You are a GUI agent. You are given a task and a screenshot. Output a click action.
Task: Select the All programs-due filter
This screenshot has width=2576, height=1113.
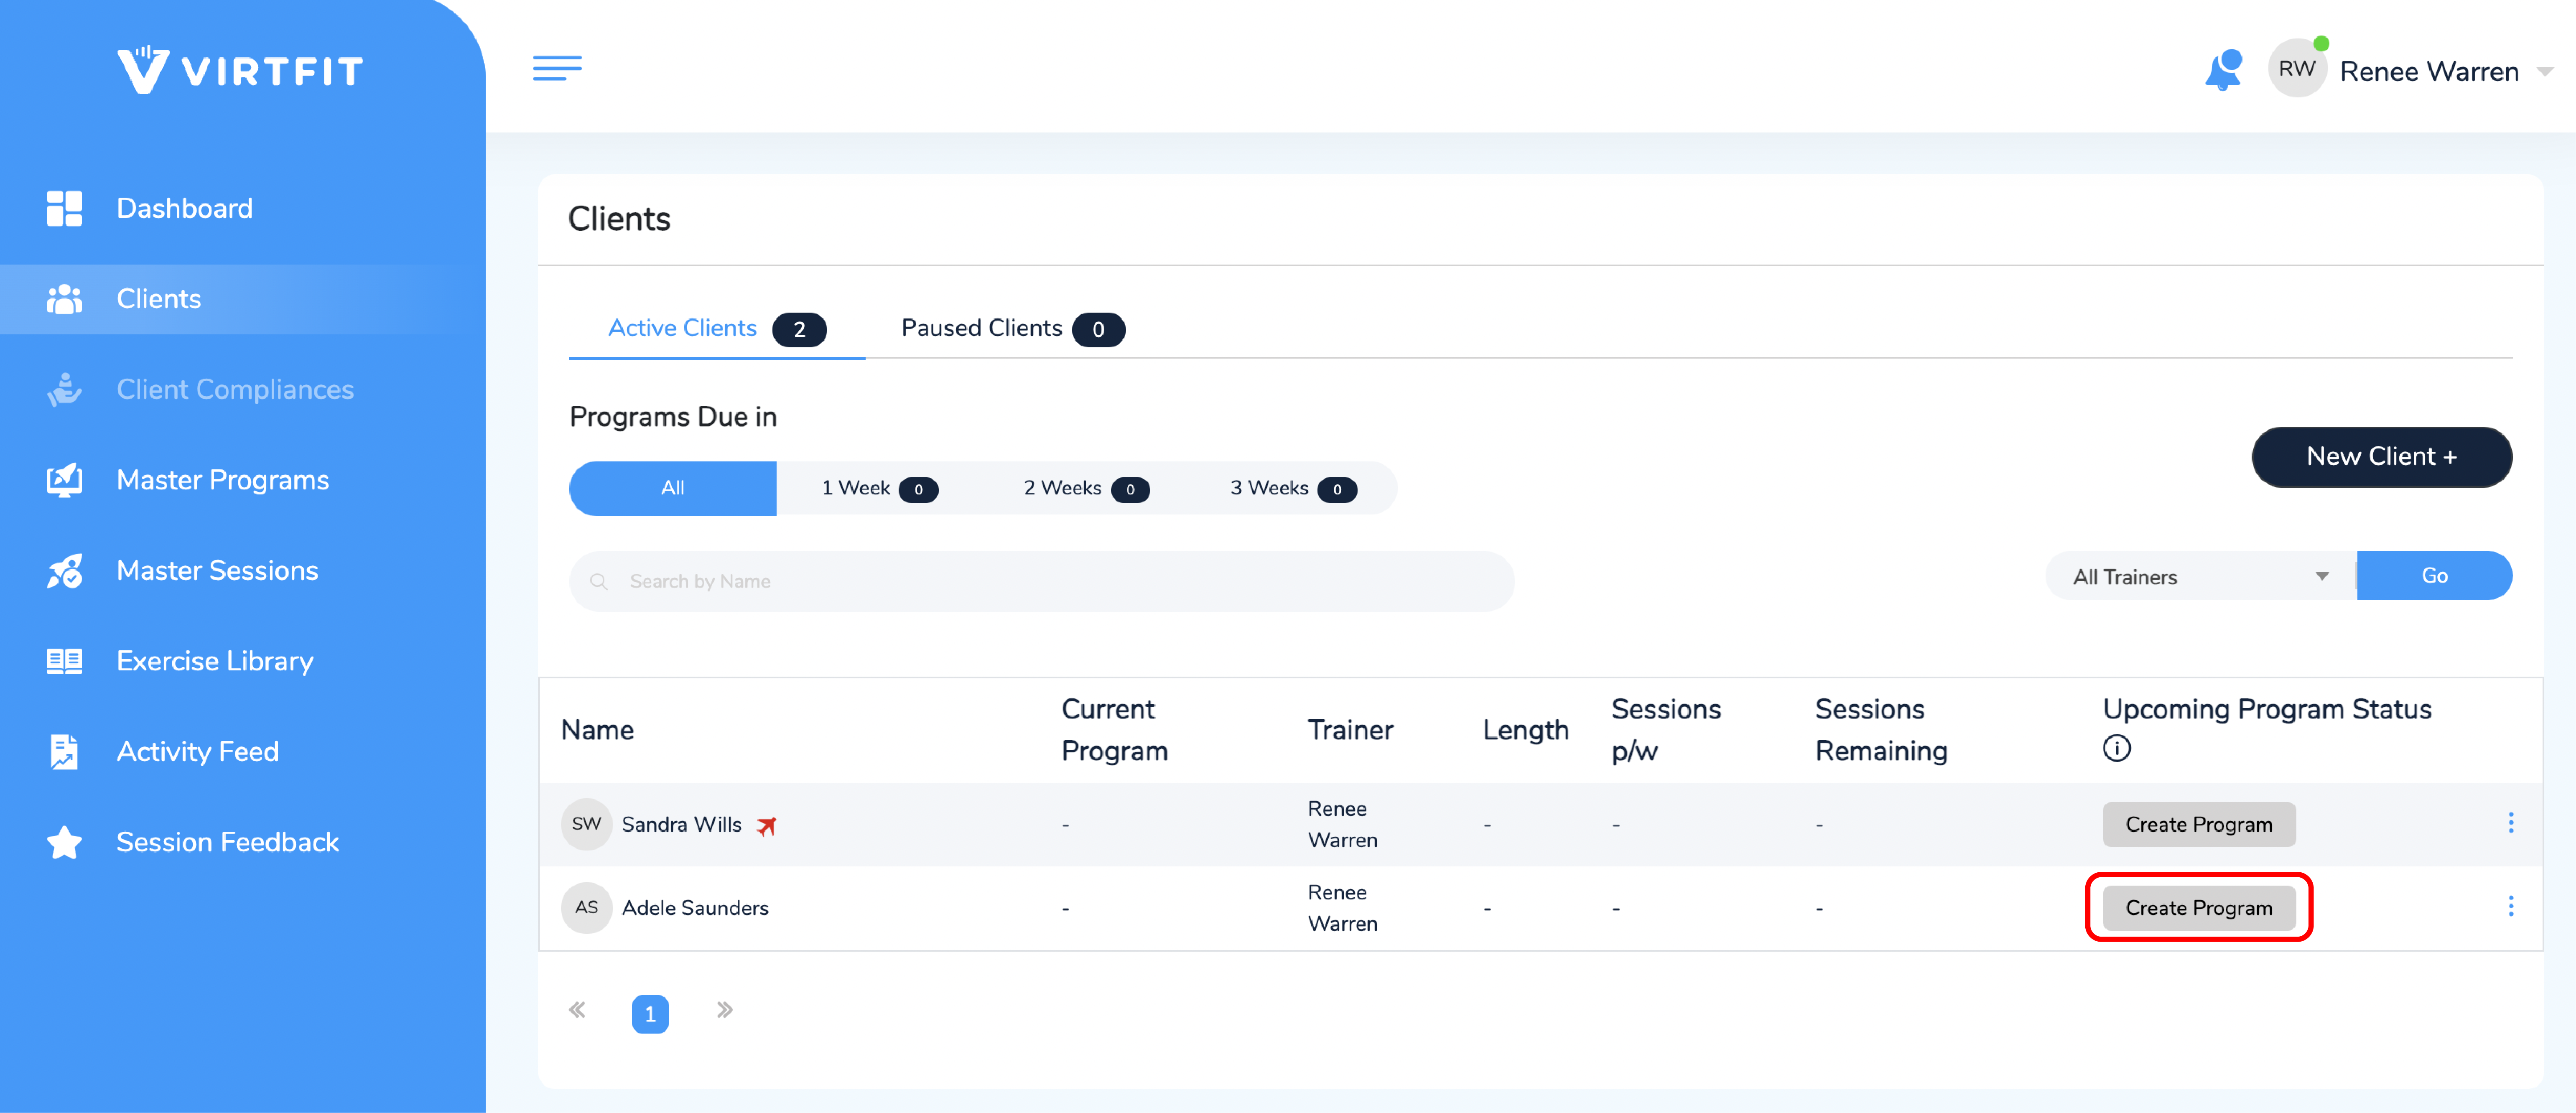pyautogui.click(x=673, y=488)
